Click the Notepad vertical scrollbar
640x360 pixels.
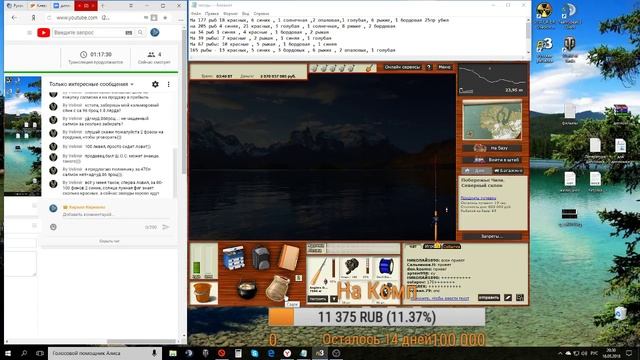[x=528, y=36]
